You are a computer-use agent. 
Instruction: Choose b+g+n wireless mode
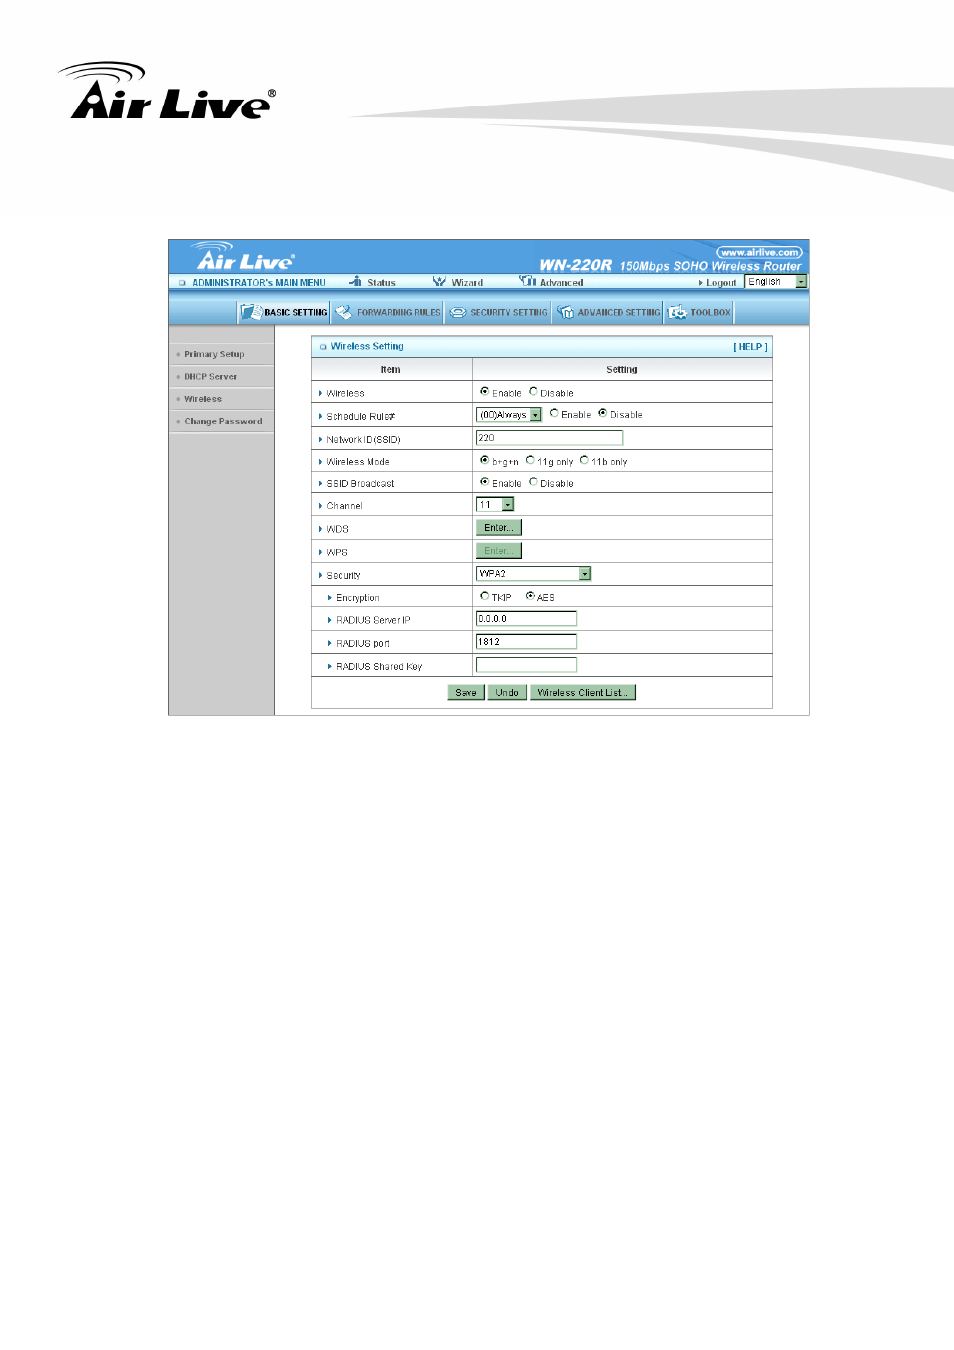tap(484, 460)
